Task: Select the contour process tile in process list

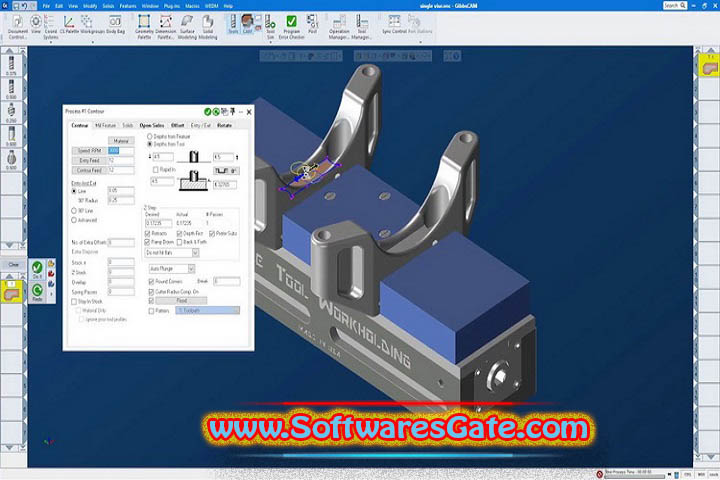Action: pos(11,291)
